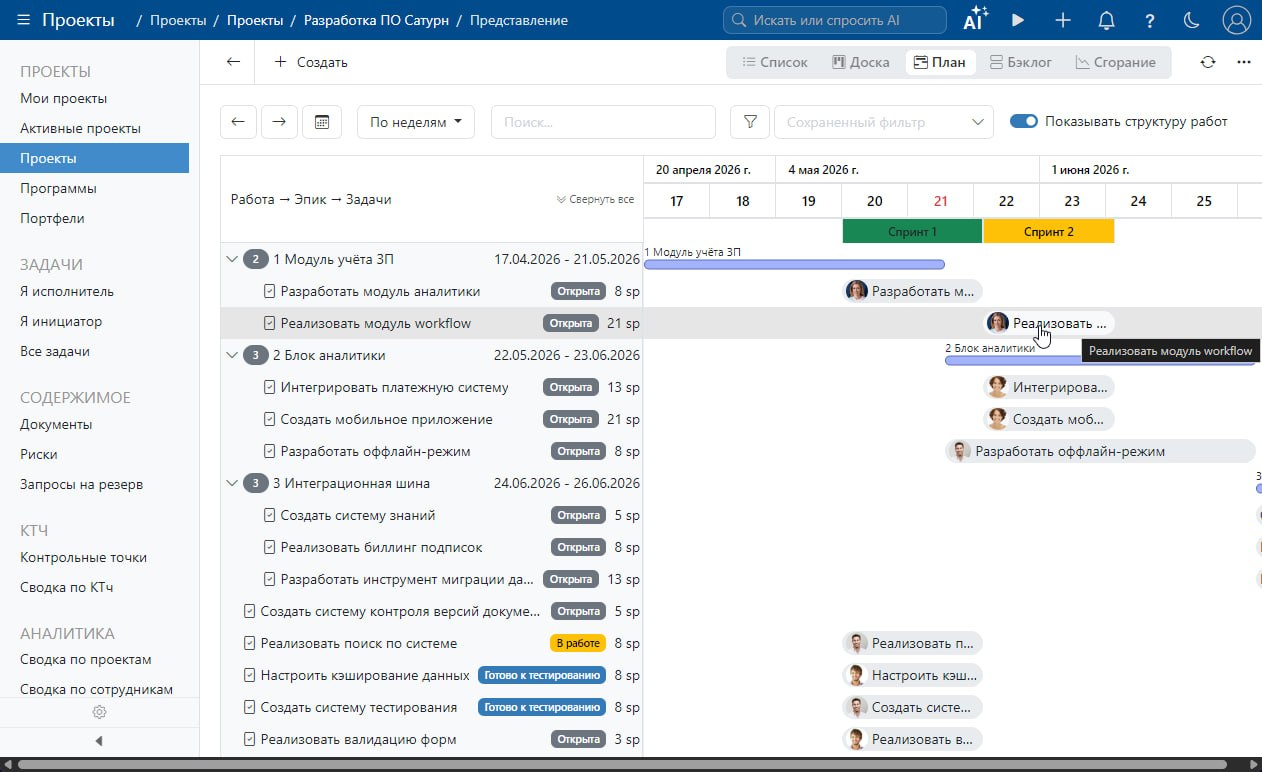Screen dimensions: 1262x772
Task: Open the Сохраненный фильтр dropdown
Action: pyautogui.click(x=884, y=122)
